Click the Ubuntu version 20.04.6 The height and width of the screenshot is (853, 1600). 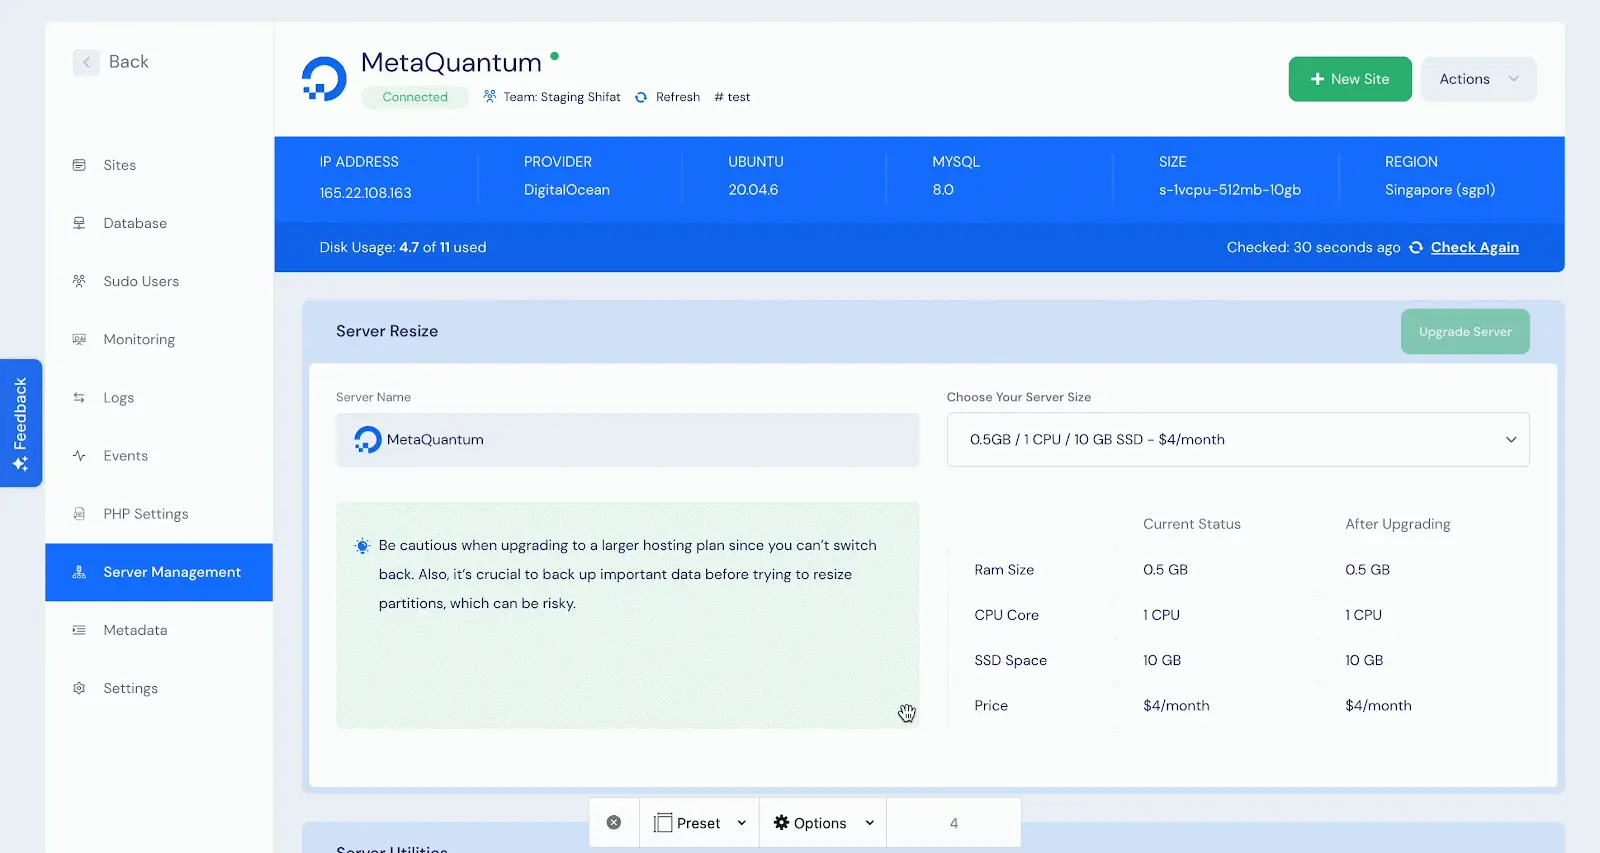[753, 190]
